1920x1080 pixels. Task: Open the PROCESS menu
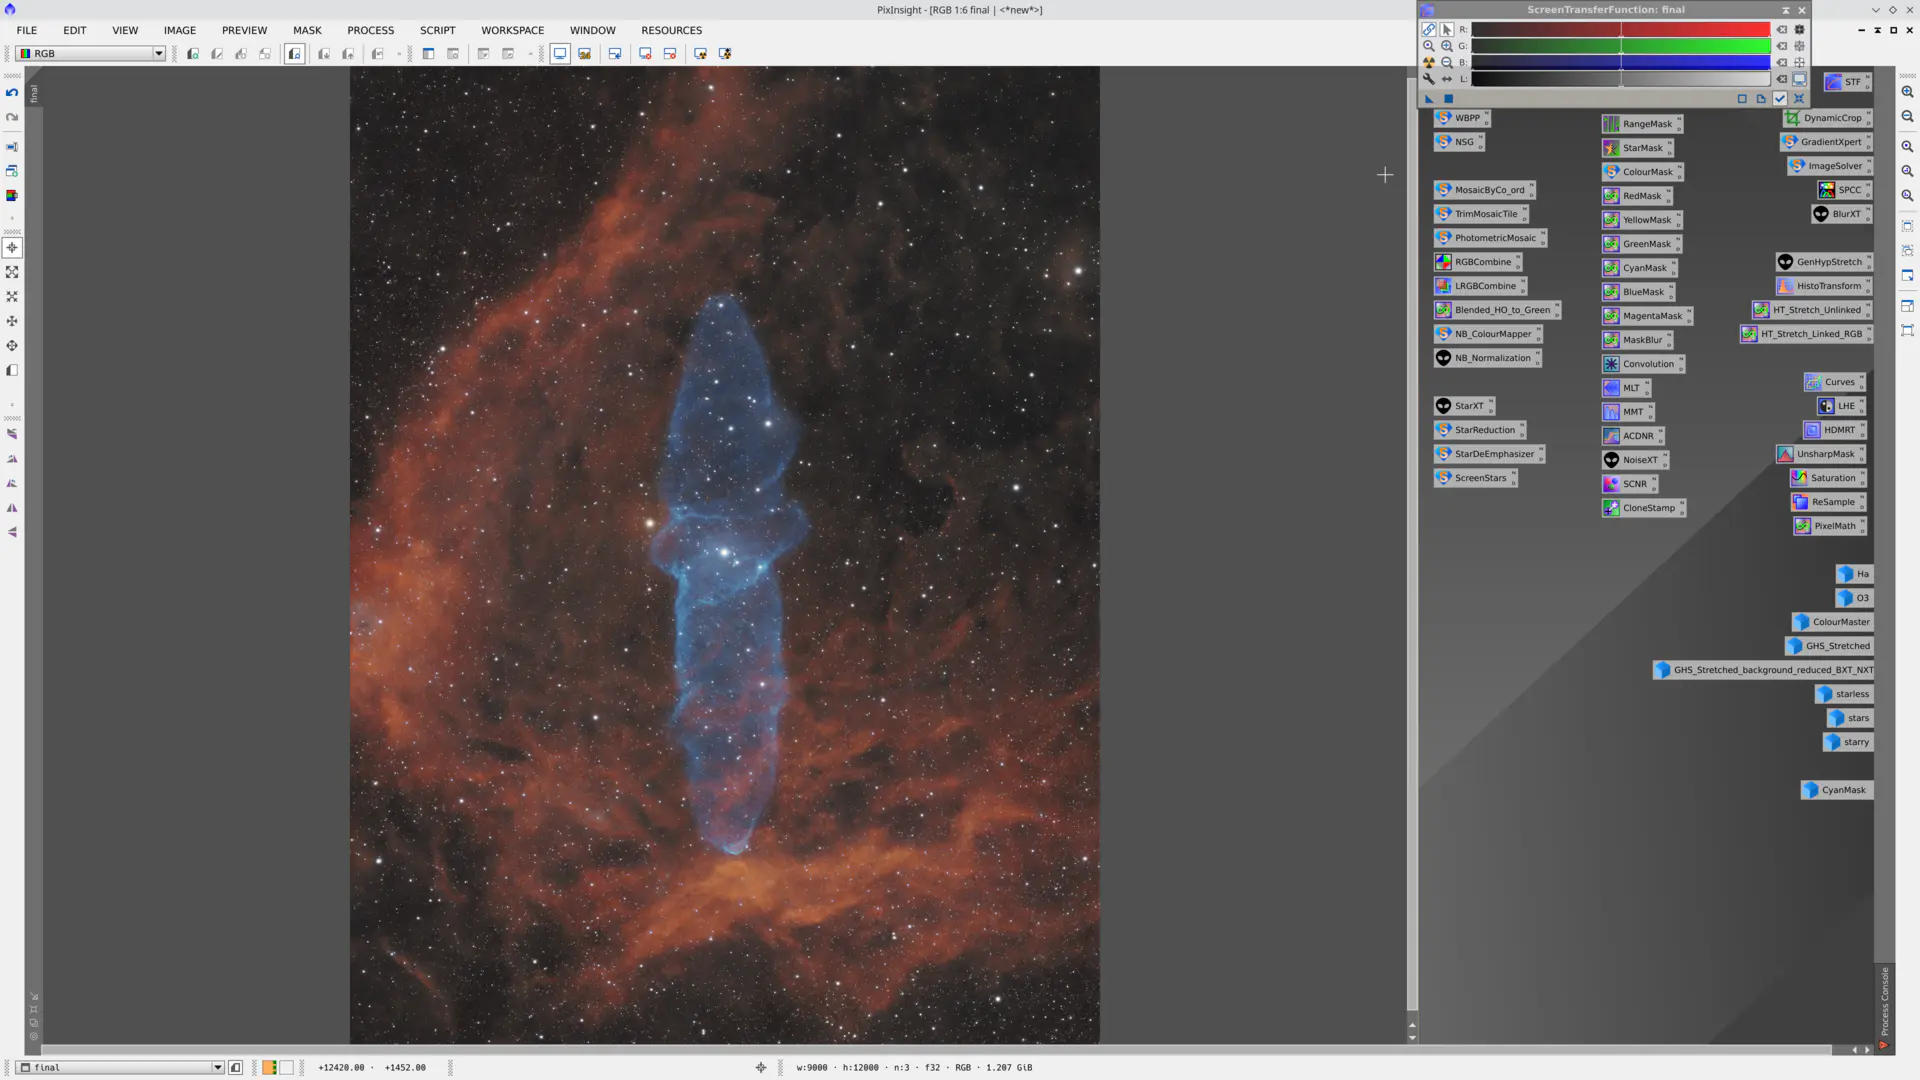[x=370, y=30]
